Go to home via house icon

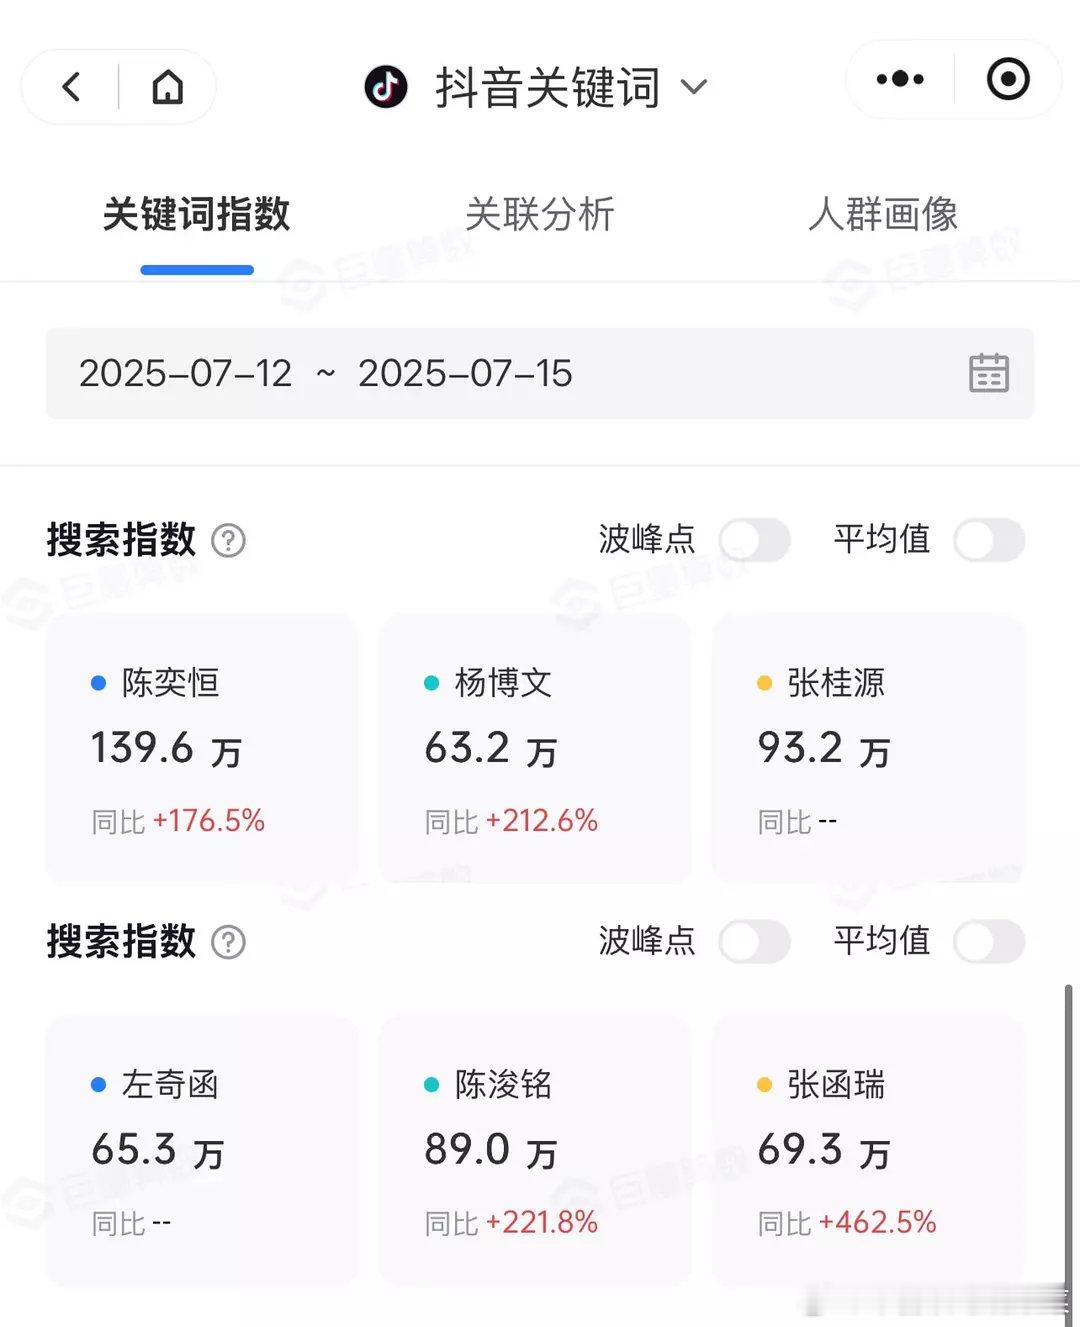pyautogui.click(x=167, y=87)
